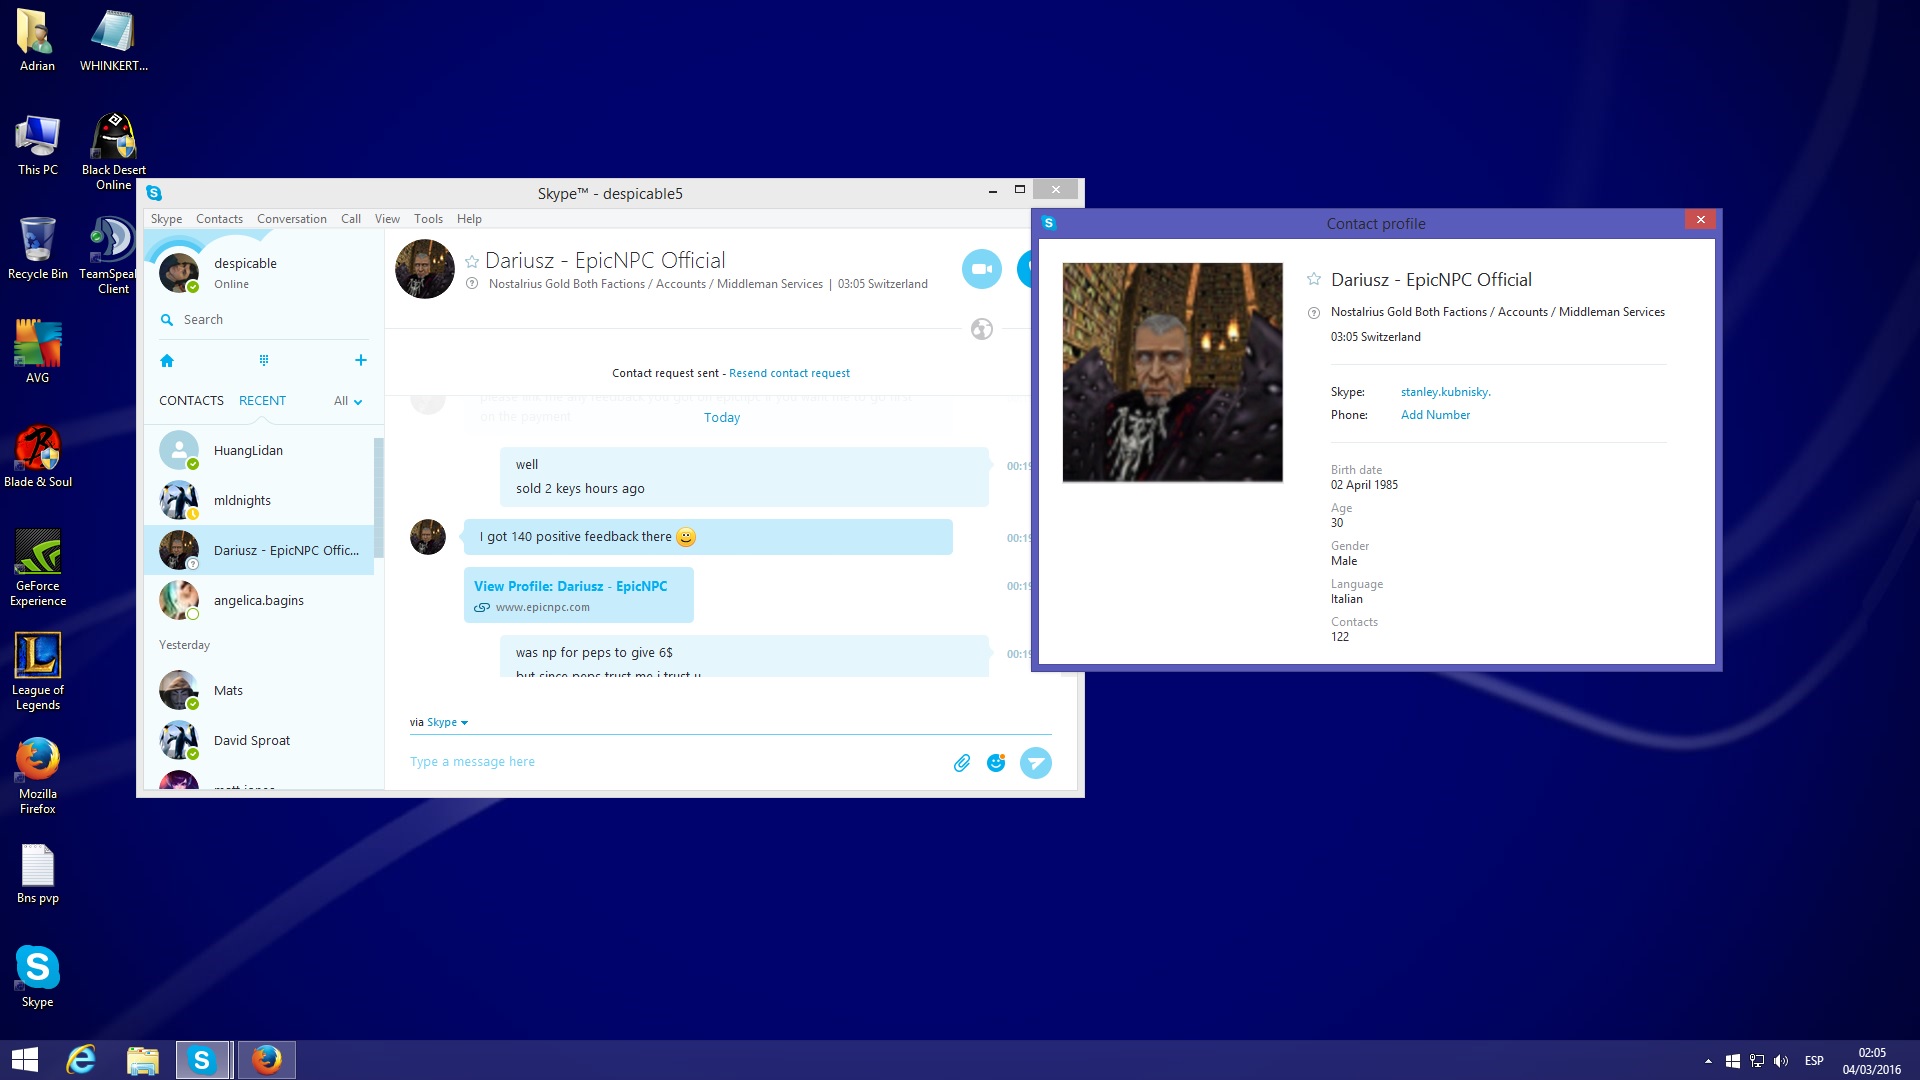Click the contact list scrollbar

point(379,497)
